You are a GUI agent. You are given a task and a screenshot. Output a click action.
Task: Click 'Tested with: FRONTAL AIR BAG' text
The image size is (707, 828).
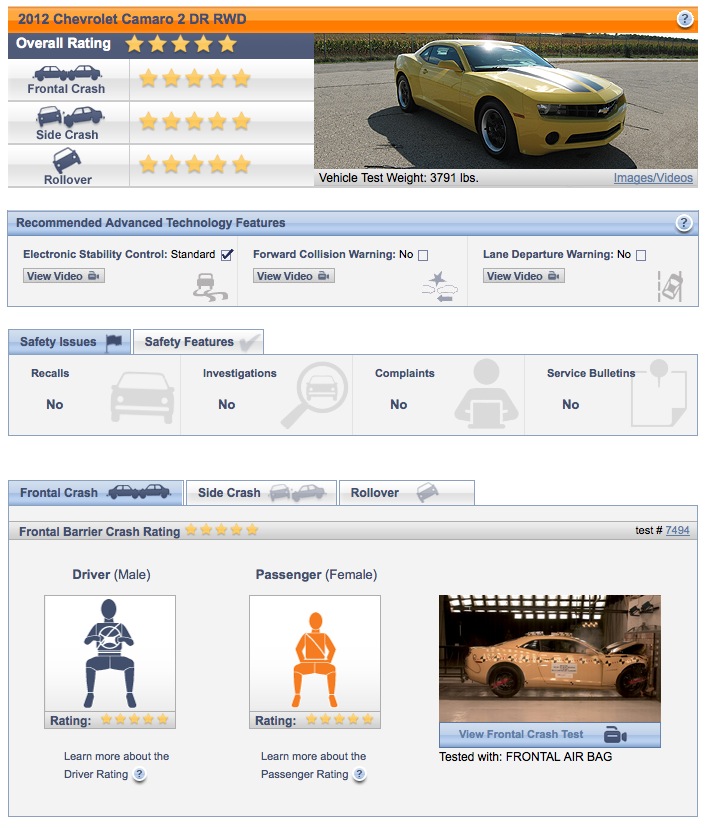(525, 757)
